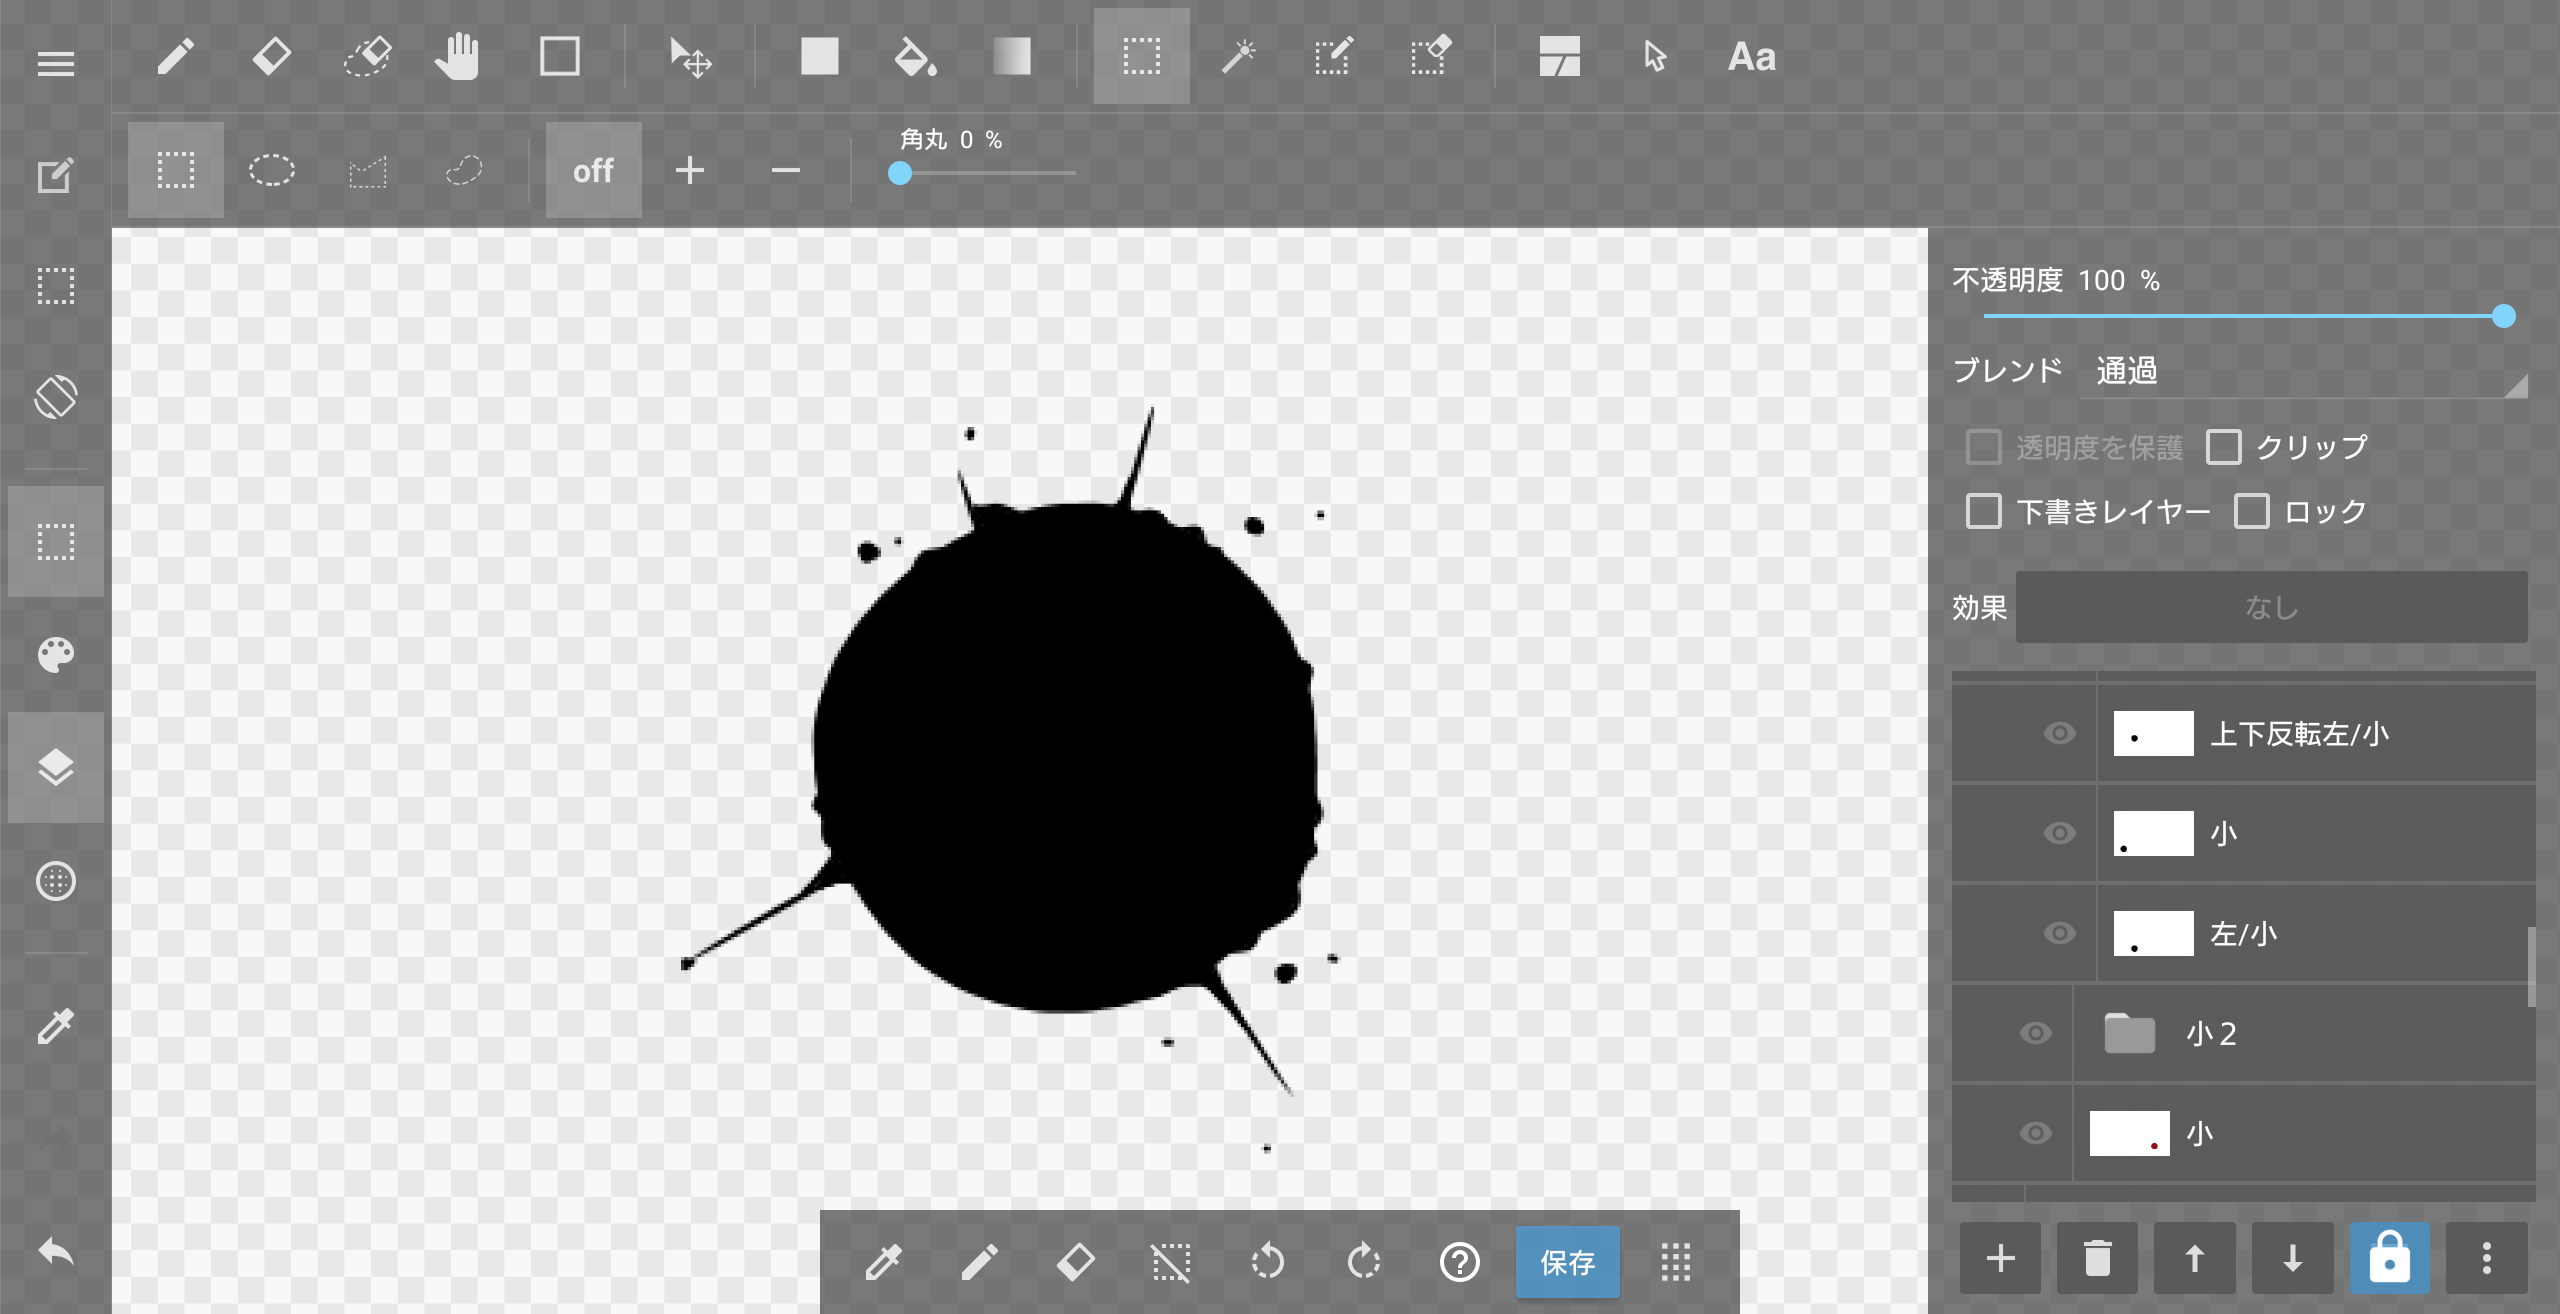Select the Gradient tool
Screen dimensions: 2560x1314
coord(1011,57)
